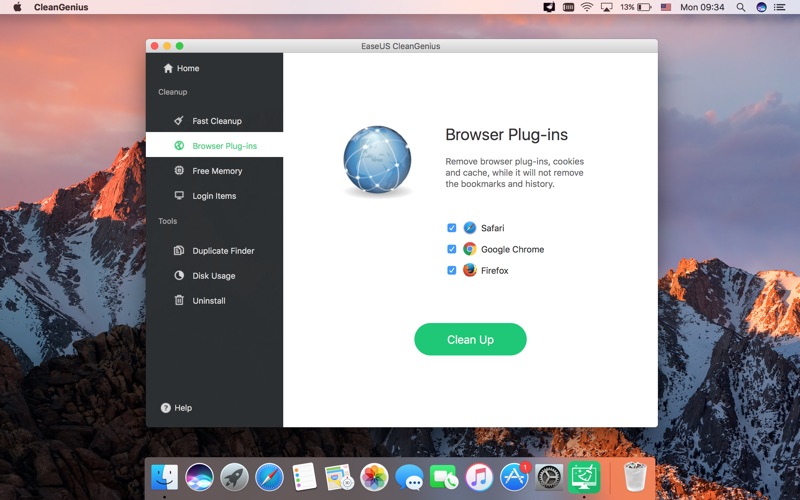Open Reminders from the Dock

click(305, 478)
